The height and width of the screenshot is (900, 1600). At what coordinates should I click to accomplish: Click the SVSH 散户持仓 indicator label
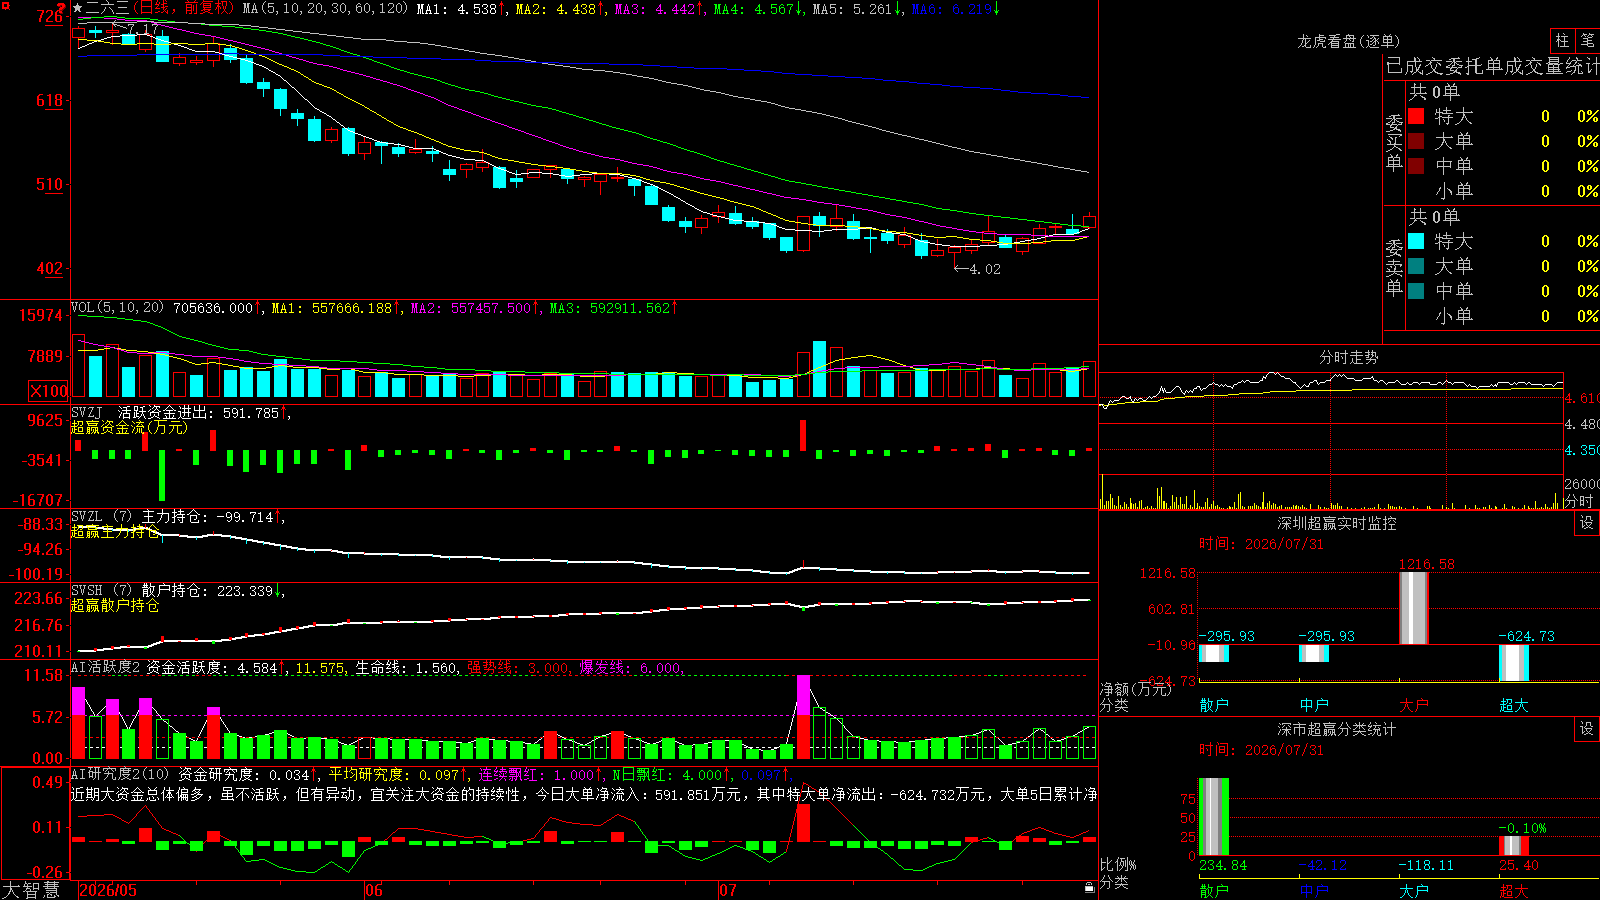[x=140, y=591]
